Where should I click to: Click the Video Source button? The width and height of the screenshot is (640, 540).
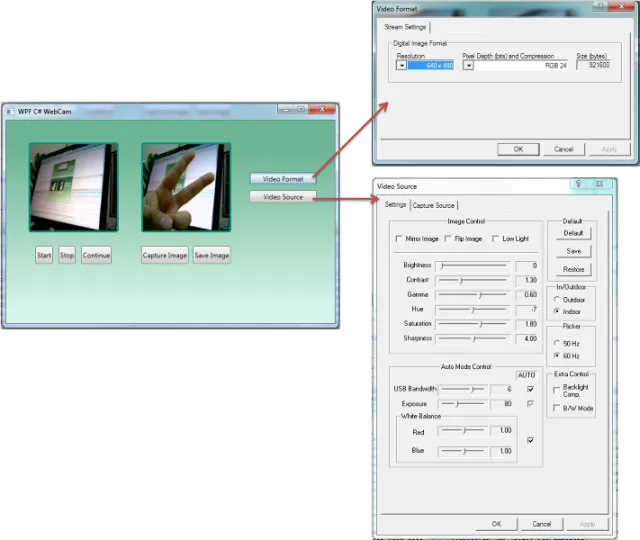pos(283,197)
